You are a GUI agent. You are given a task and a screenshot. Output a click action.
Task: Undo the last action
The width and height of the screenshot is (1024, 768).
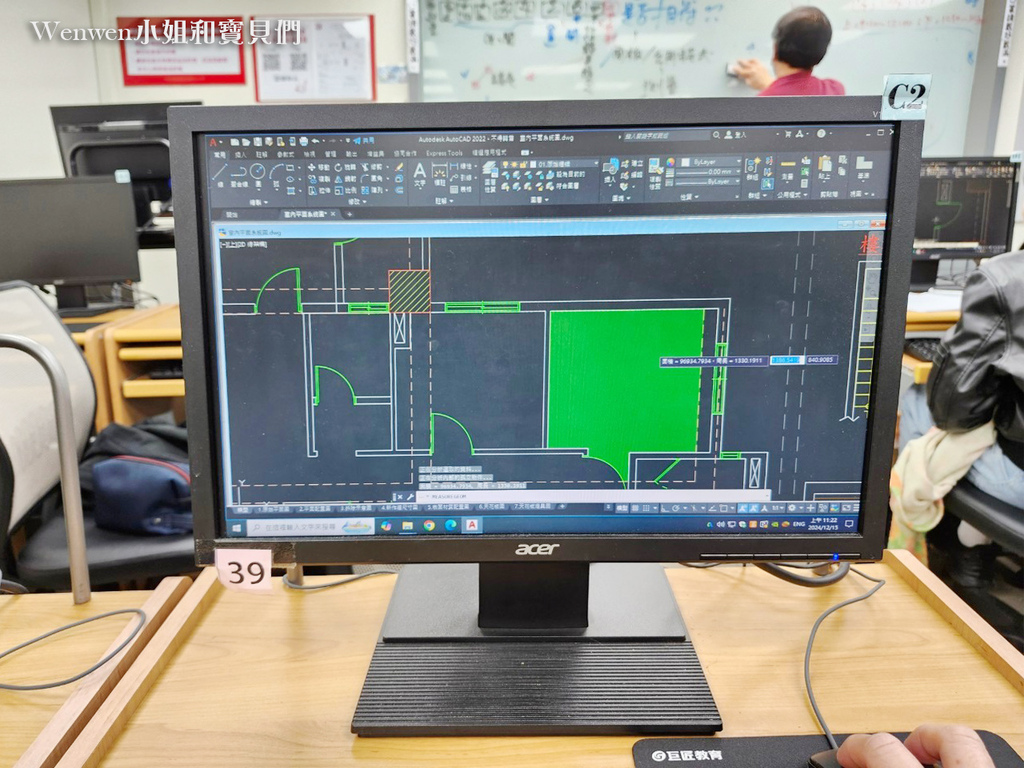point(315,141)
